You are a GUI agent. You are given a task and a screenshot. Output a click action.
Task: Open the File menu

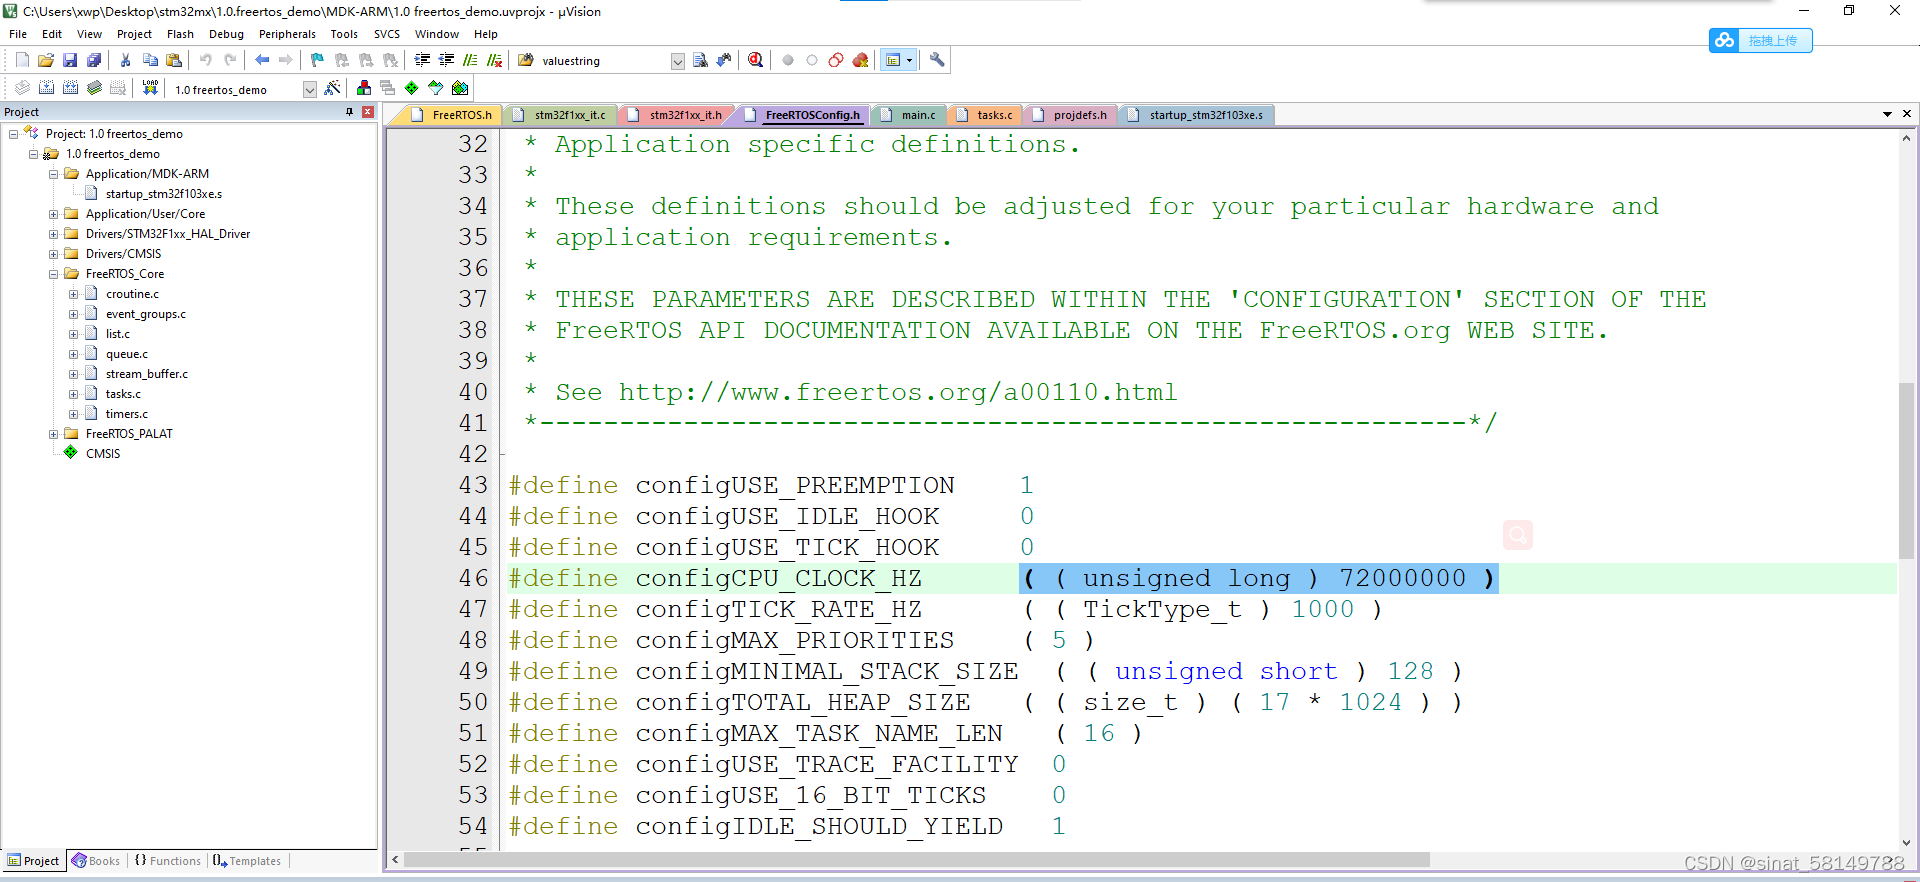click(x=18, y=34)
